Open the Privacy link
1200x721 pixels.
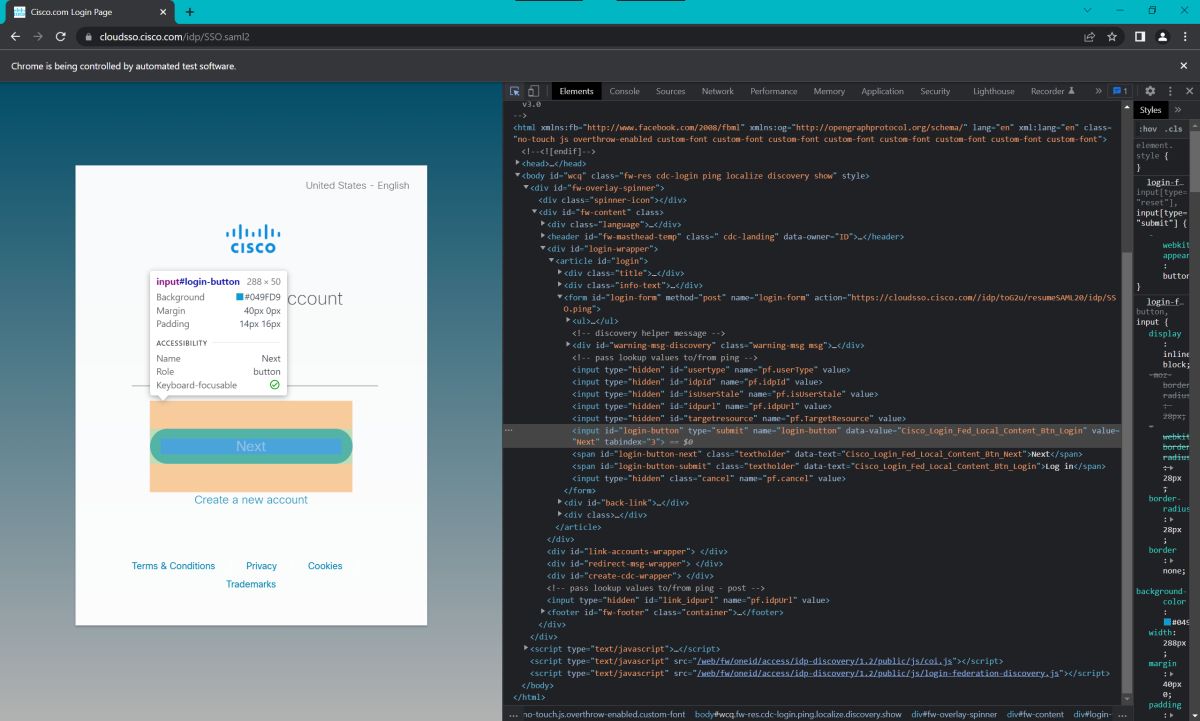tap(261, 566)
